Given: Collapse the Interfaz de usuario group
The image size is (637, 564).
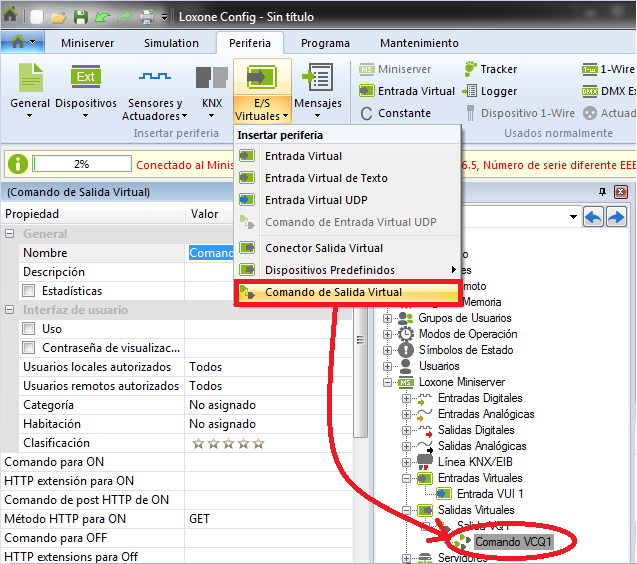Looking at the screenshot, I should [x=9, y=310].
